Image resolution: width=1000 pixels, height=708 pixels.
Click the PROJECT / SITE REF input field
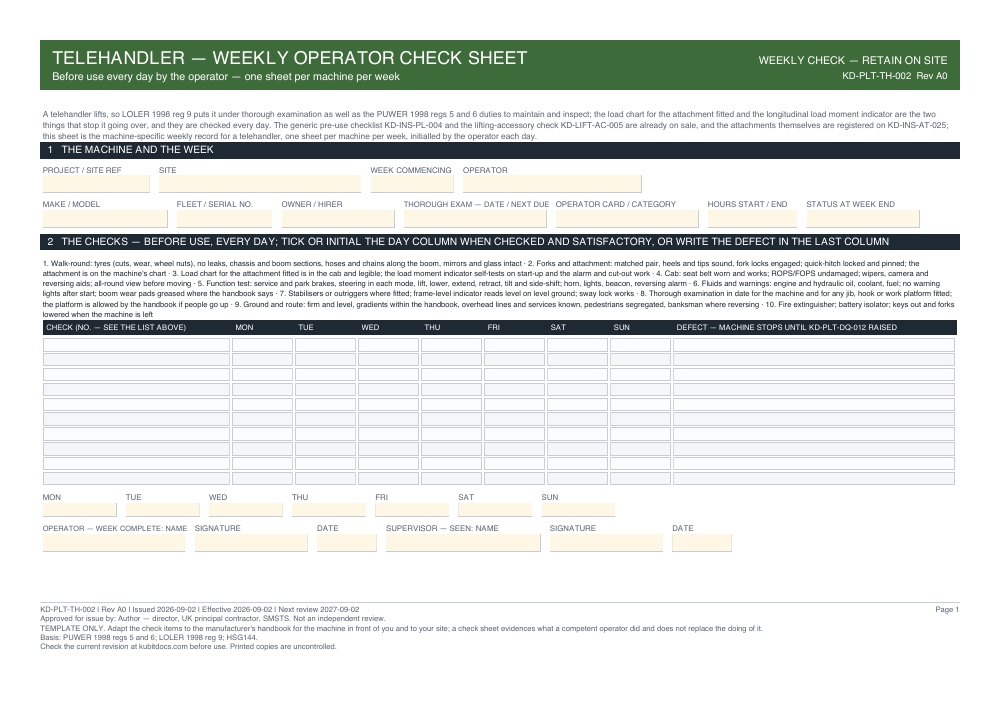point(96,184)
